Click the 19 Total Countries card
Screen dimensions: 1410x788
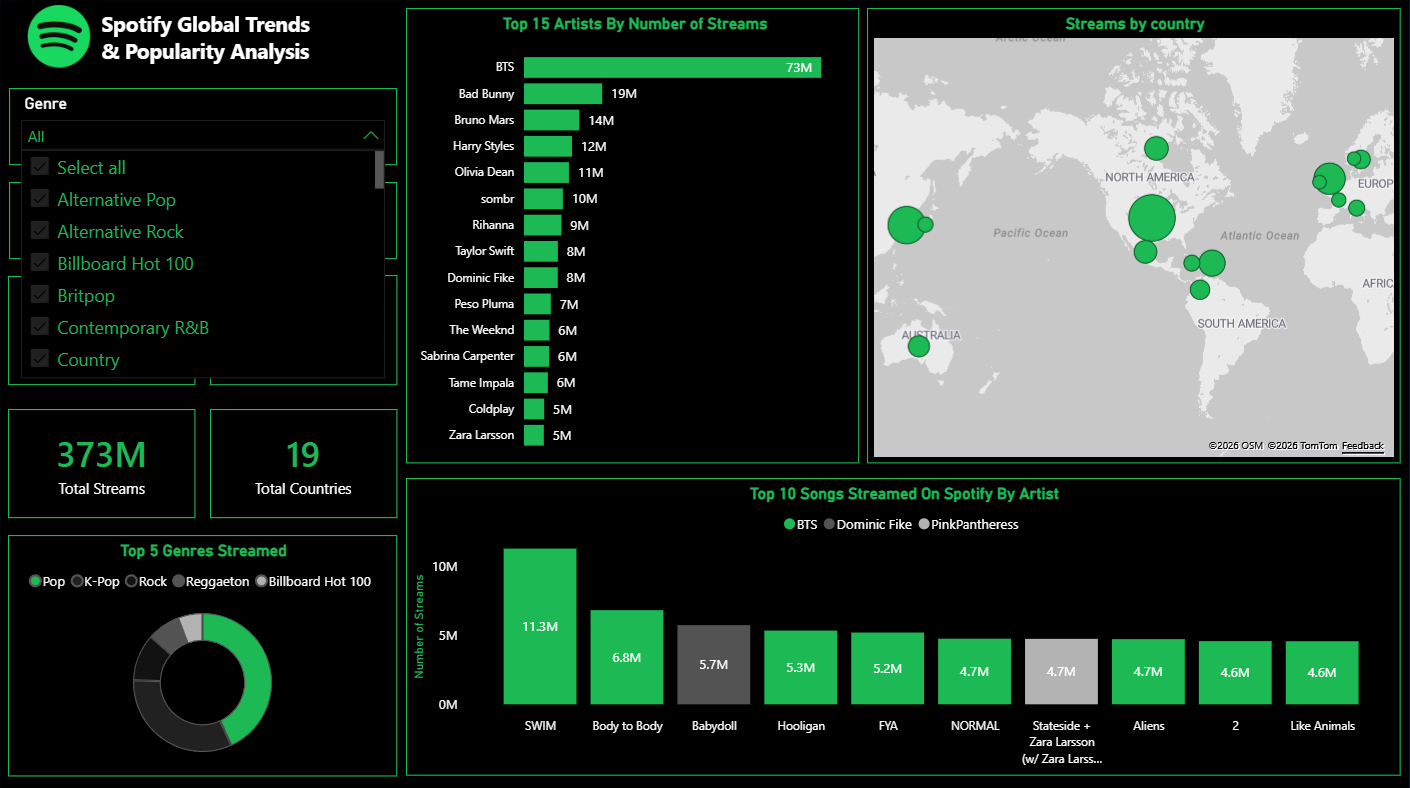(303, 463)
